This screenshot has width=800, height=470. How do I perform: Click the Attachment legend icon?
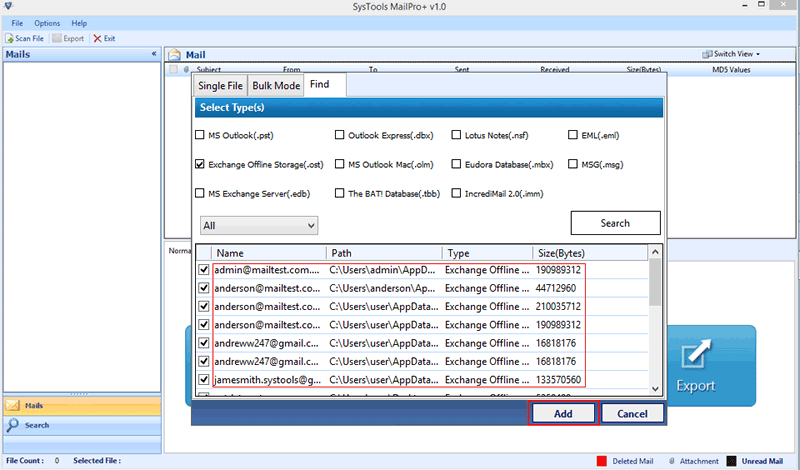point(672,461)
